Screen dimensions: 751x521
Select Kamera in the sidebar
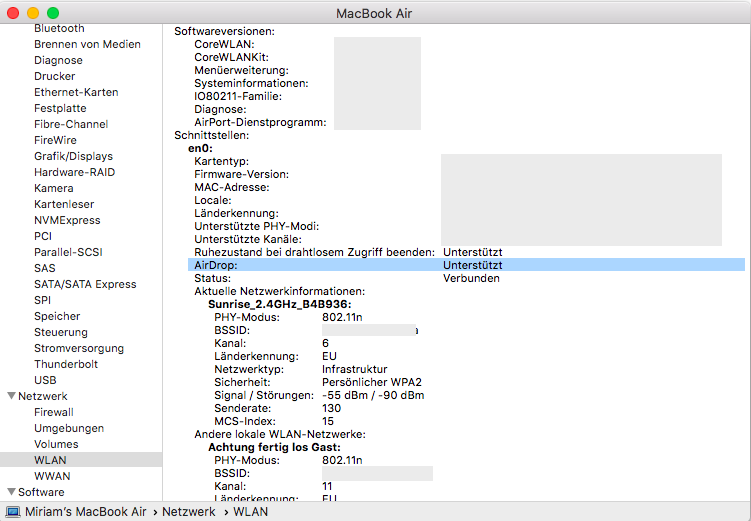point(54,188)
